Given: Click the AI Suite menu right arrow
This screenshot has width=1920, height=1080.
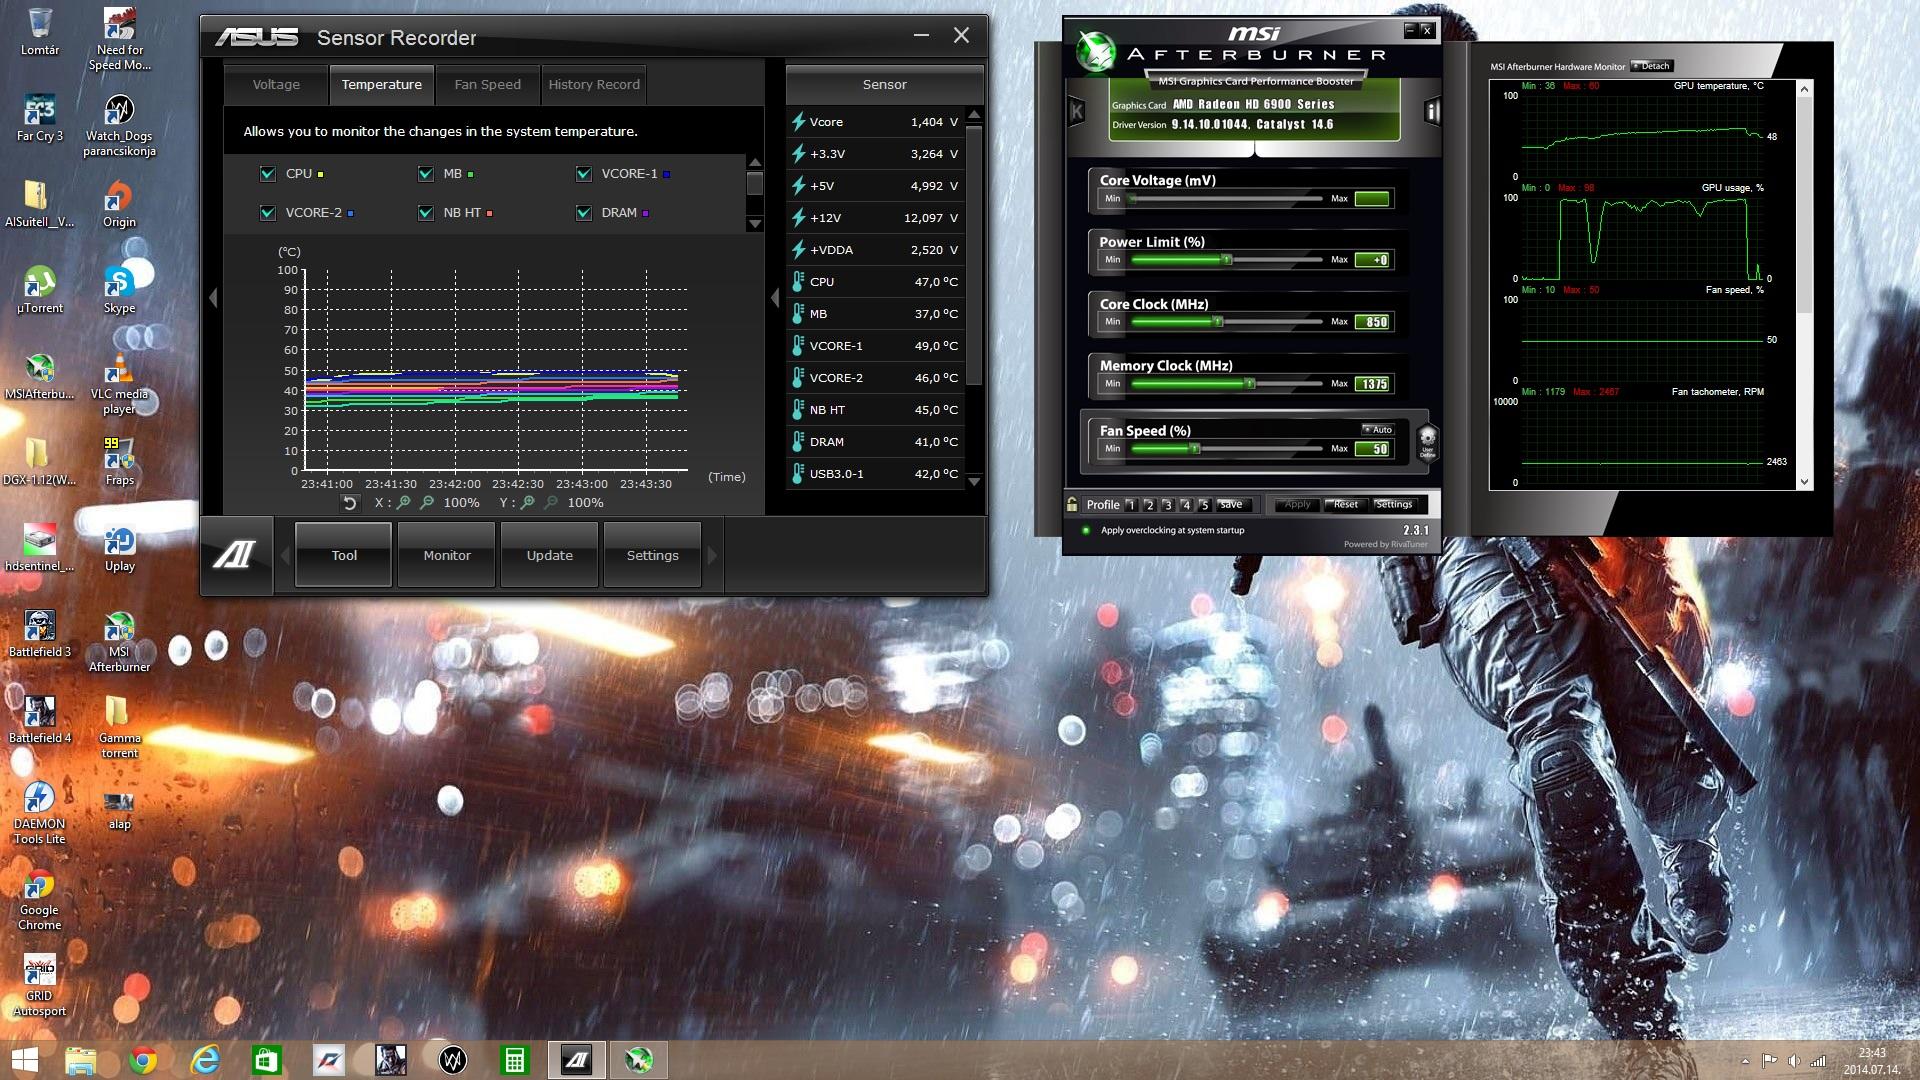Looking at the screenshot, I should [x=712, y=555].
